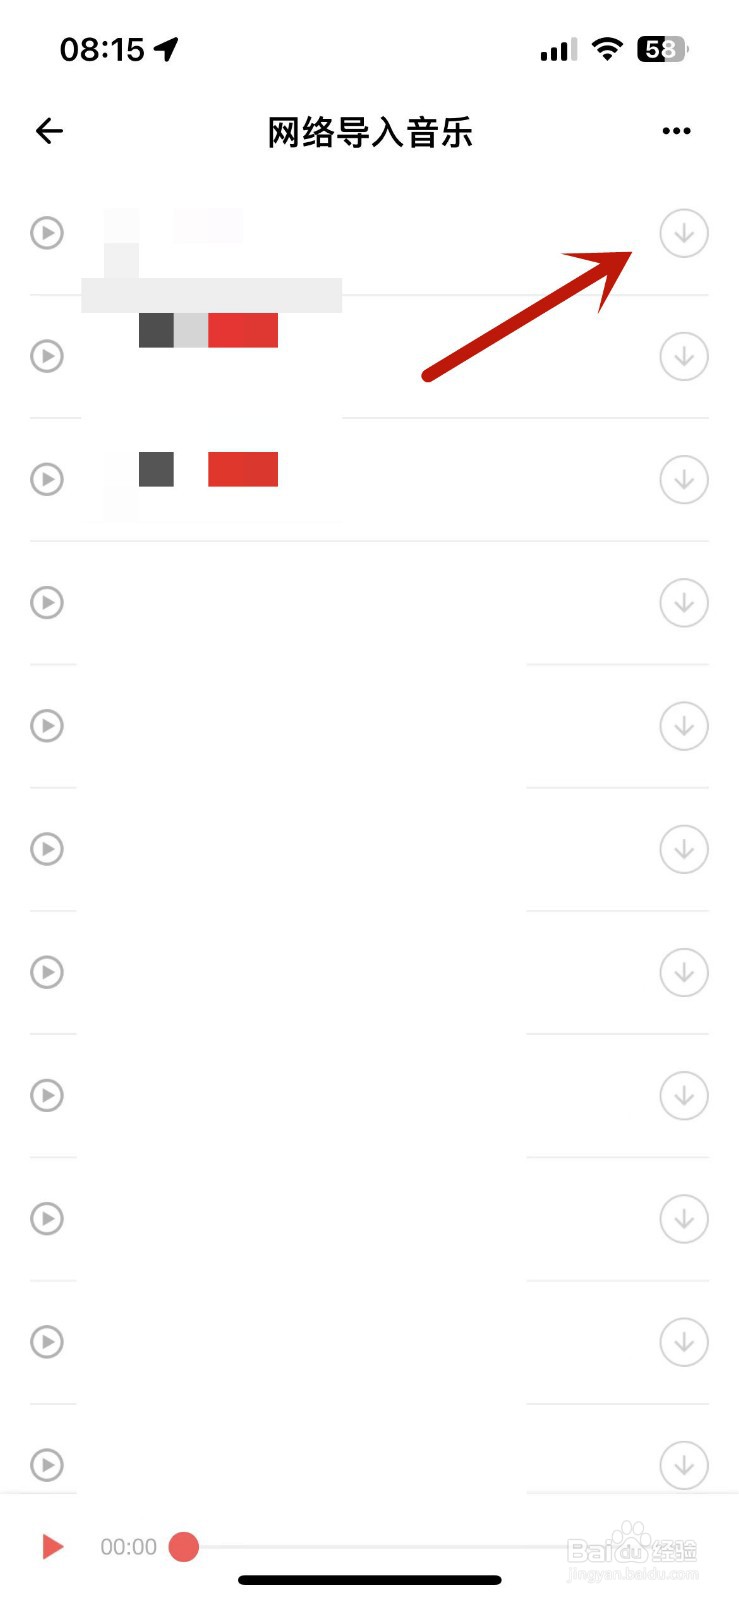Tap the 00:00 elapsed time label

[x=128, y=1547]
